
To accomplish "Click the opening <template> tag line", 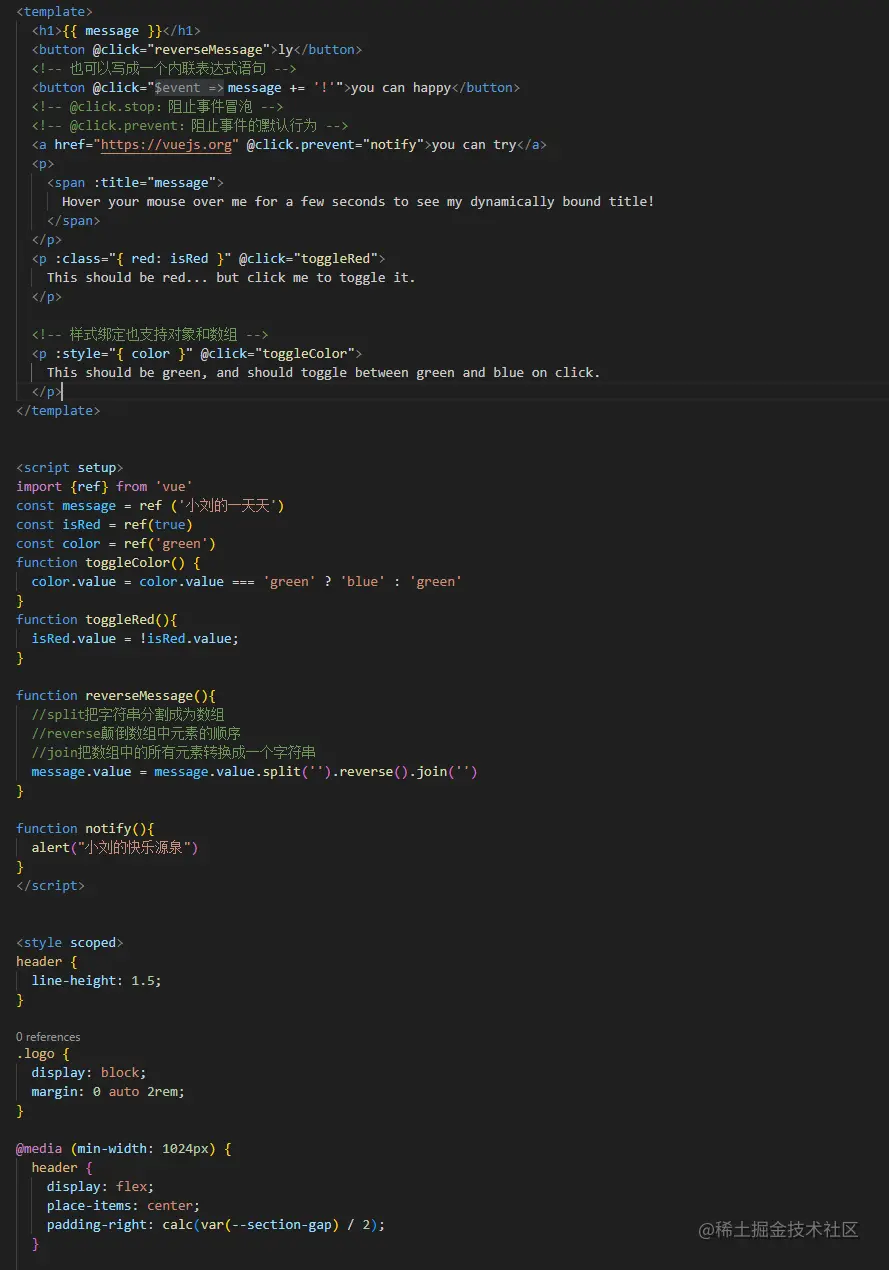I will pyautogui.click(x=54, y=11).
